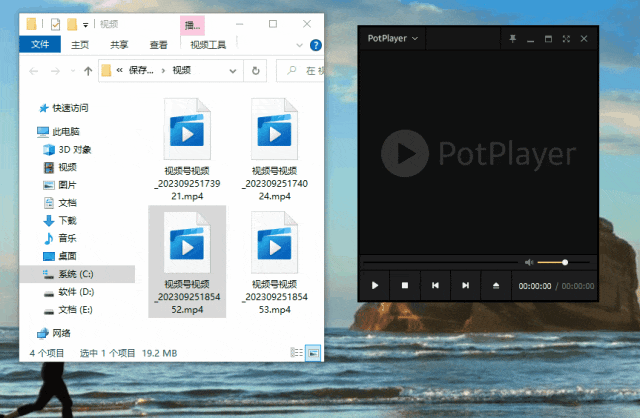This screenshot has width=640, height=418.
Task: Switch to the 主页 ribbon tab
Action: pos(80,44)
